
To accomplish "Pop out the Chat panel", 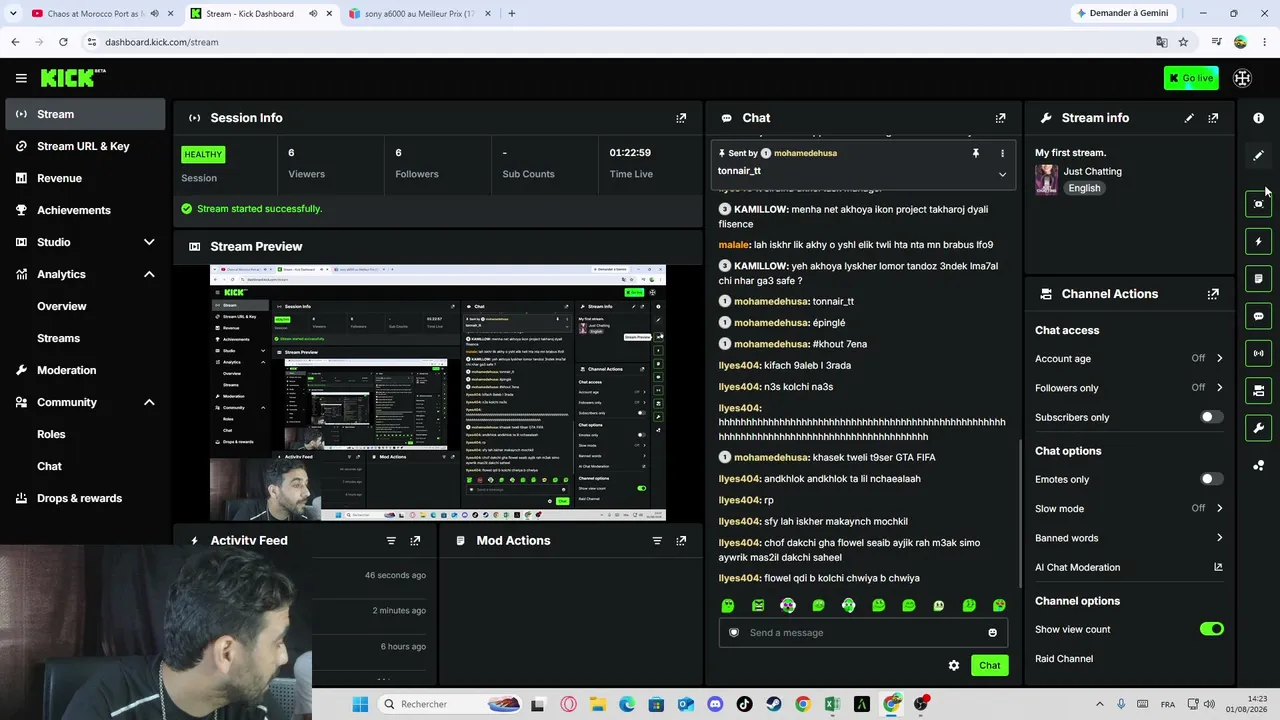I will [1000, 118].
